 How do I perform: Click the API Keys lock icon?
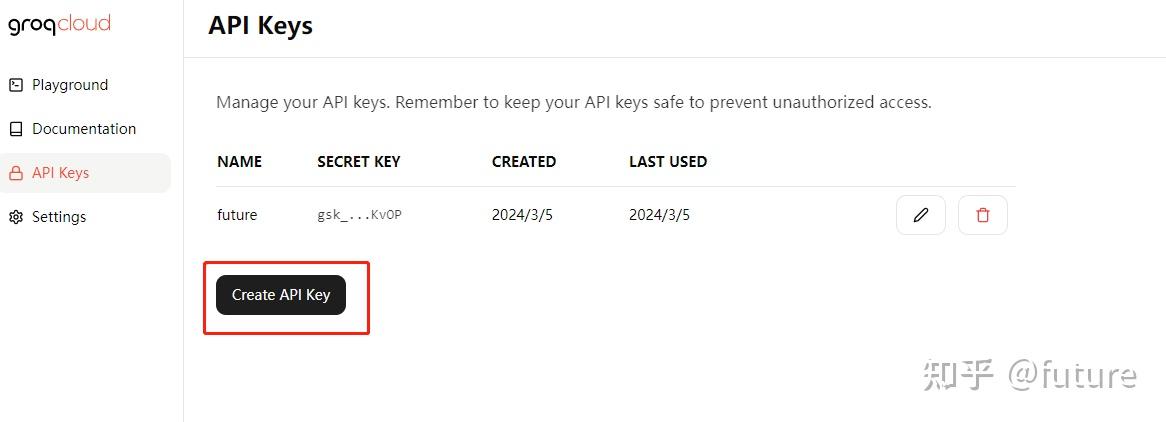click(16, 173)
